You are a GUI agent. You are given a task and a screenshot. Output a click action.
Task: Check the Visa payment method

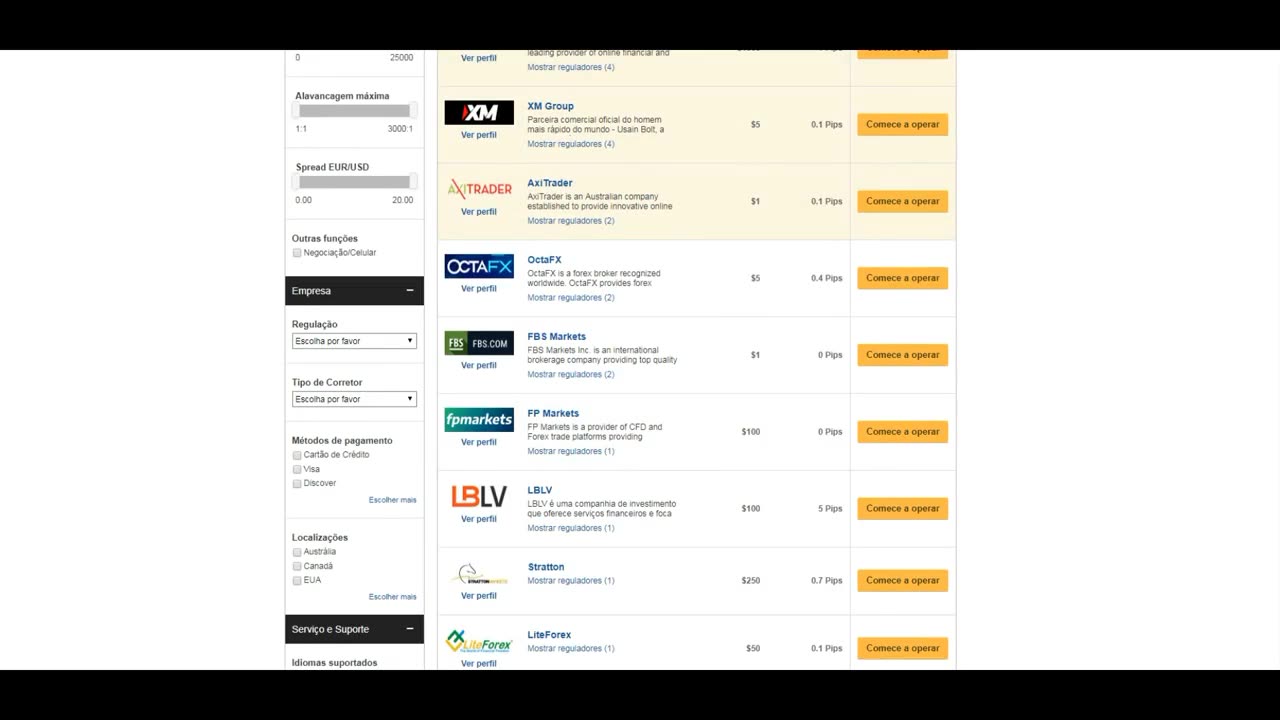coord(297,469)
